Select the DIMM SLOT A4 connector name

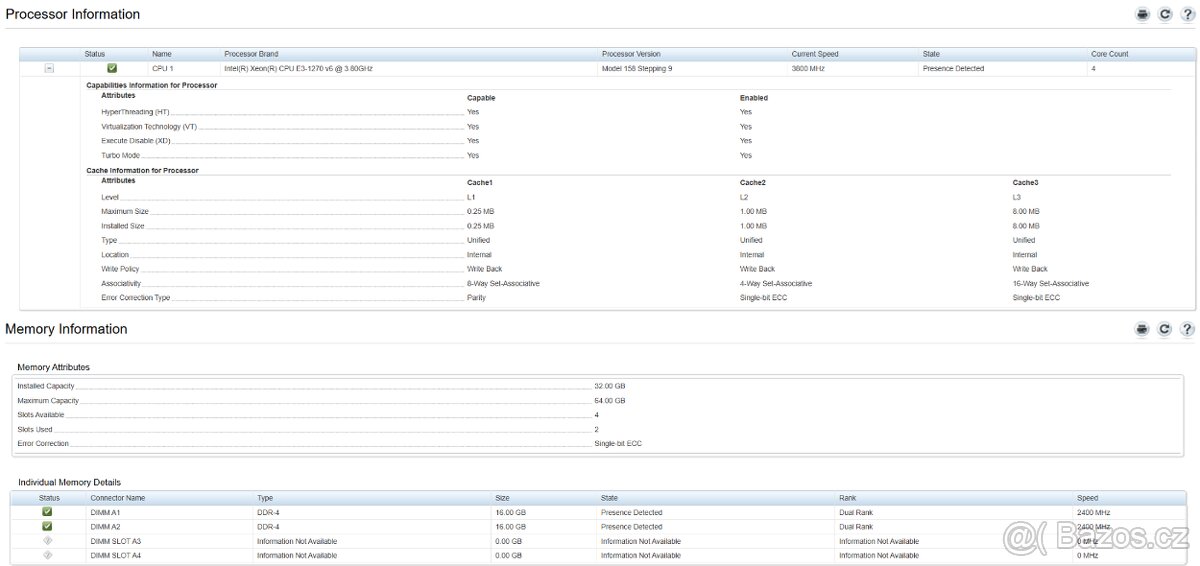[116, 554]
